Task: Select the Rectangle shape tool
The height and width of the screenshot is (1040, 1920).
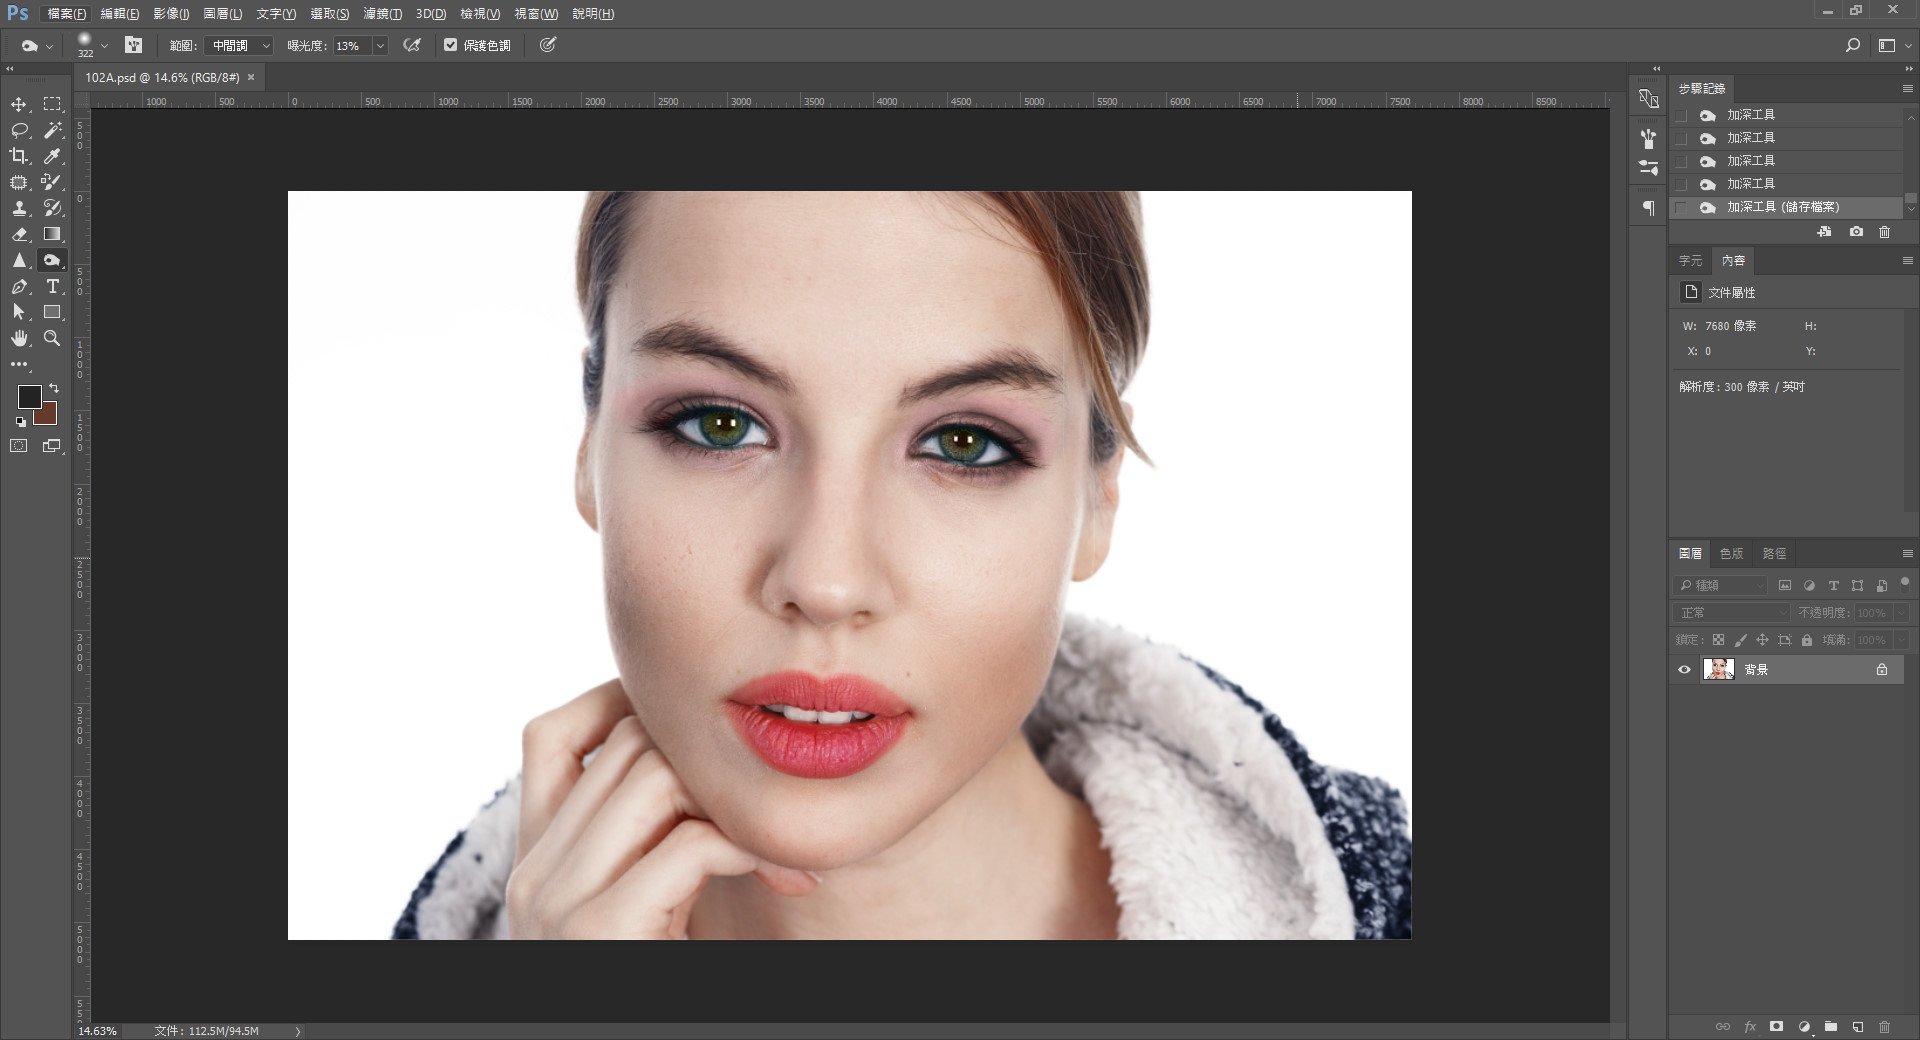Action: [x=52, y=312]
